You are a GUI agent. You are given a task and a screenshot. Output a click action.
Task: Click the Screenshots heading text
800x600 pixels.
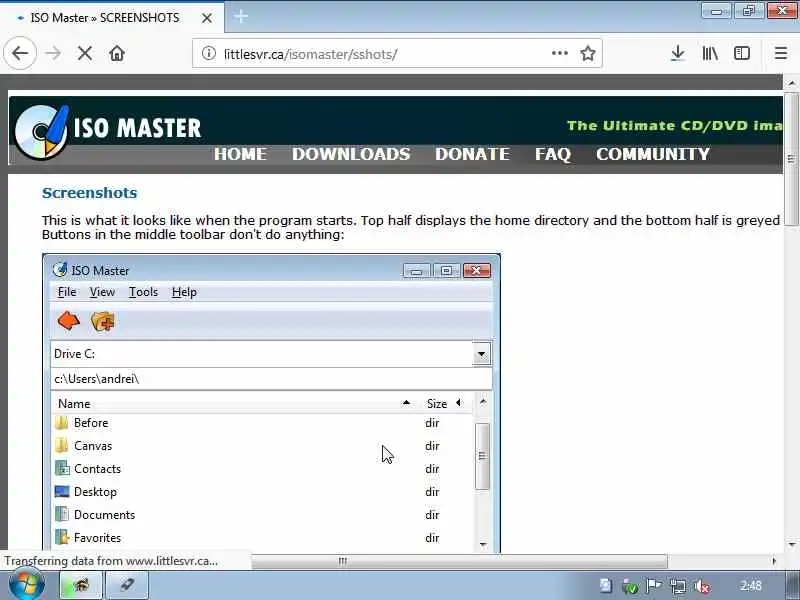click(x=90, y=193)
